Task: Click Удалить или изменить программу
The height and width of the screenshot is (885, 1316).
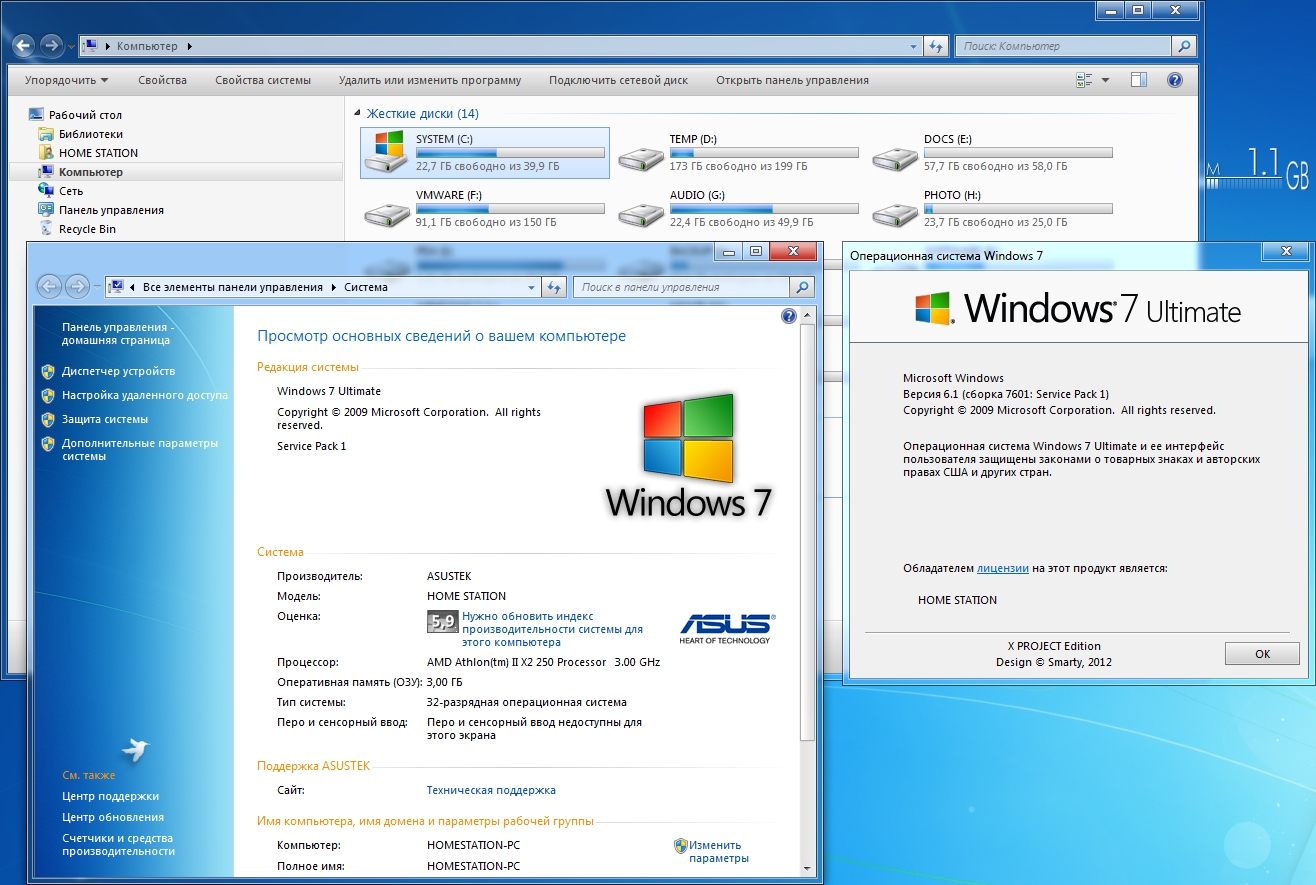Action: point(430,80)
